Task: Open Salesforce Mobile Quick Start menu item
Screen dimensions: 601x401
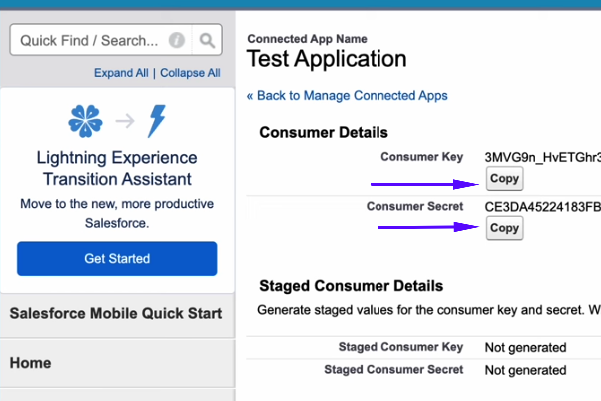Action: 116,313
